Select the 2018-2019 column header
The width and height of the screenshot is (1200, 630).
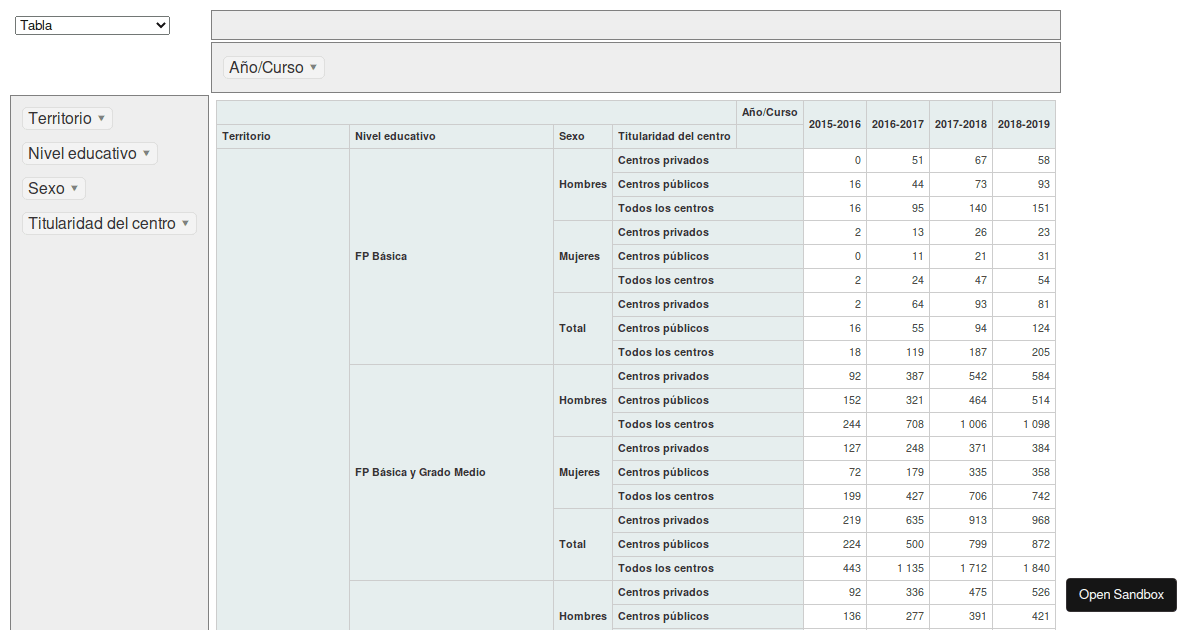click(x=1023, y=124)
